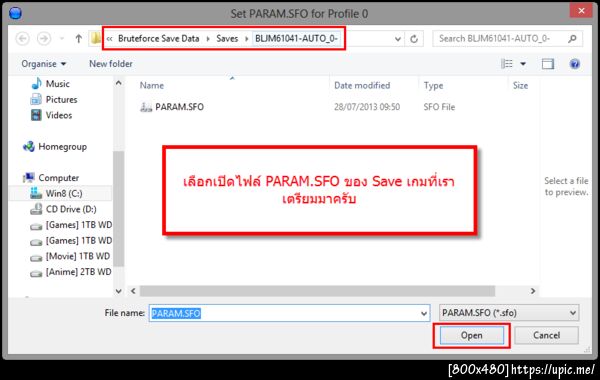Click the Videos library icon
The height and width of the screenshot is (380, 600).
(36, 115)
